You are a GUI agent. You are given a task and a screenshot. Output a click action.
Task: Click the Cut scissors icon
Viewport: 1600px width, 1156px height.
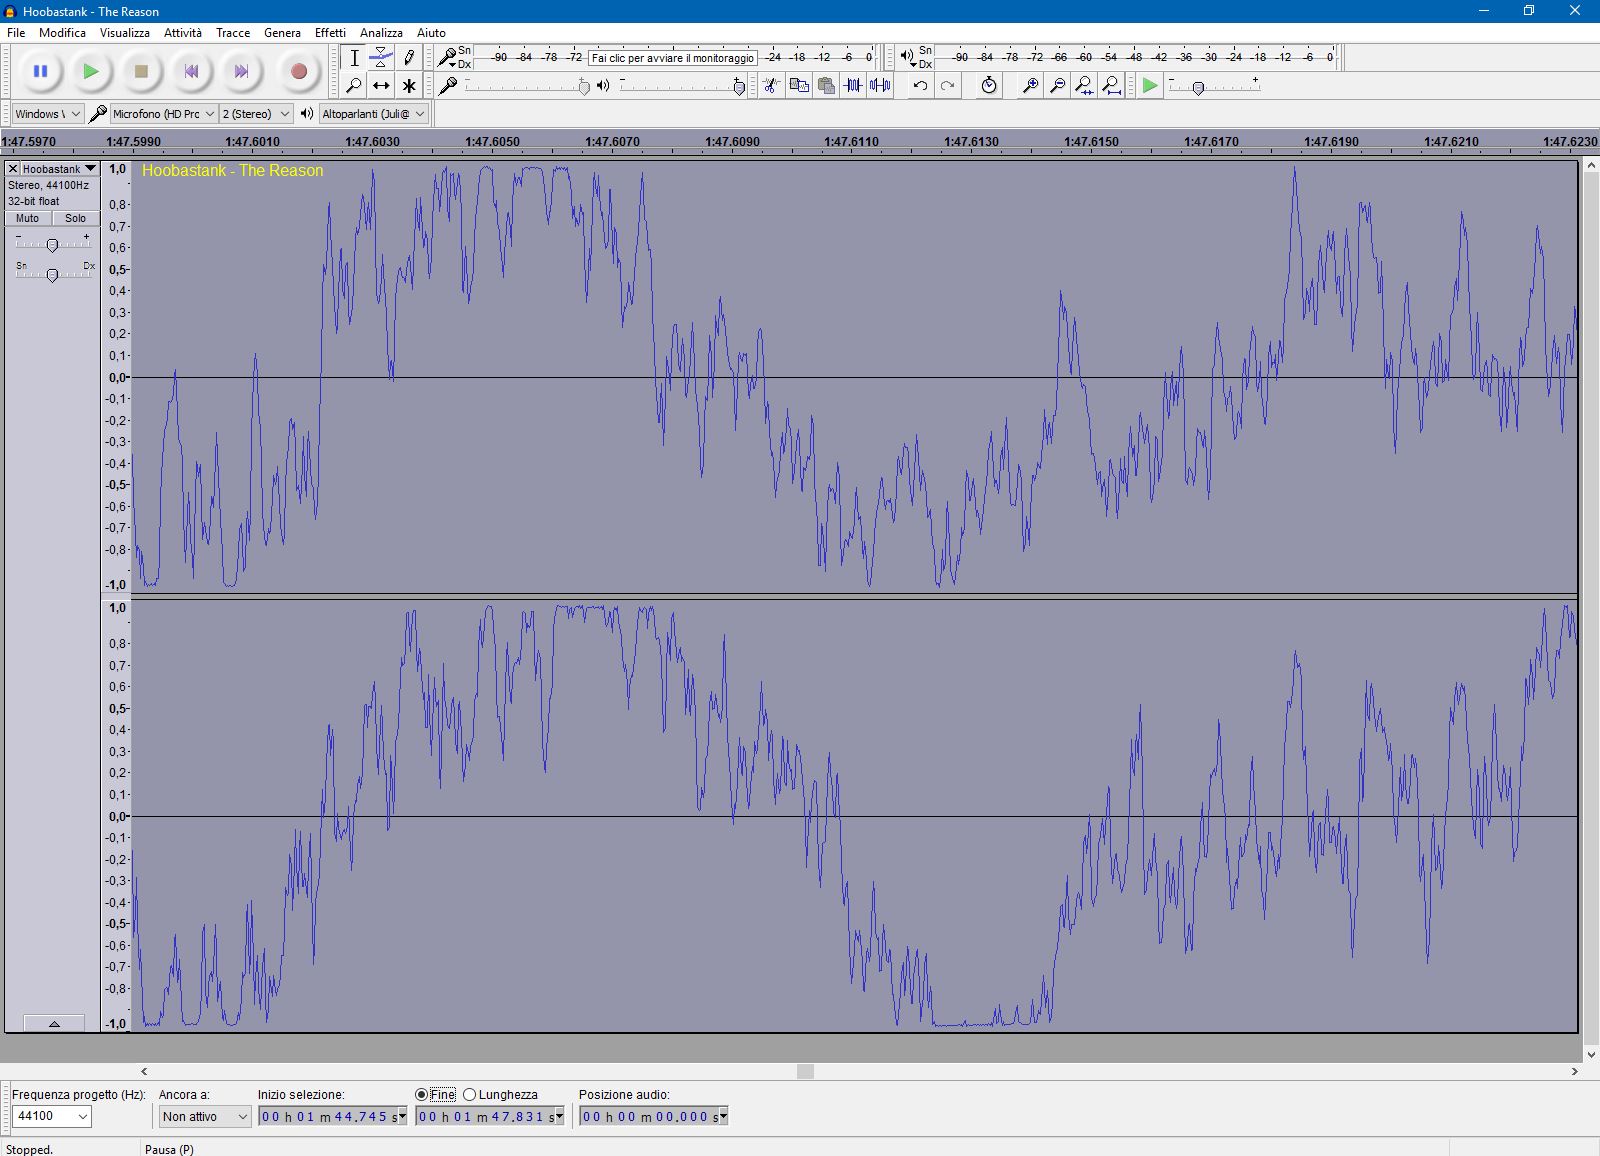(x=770, y=86)
